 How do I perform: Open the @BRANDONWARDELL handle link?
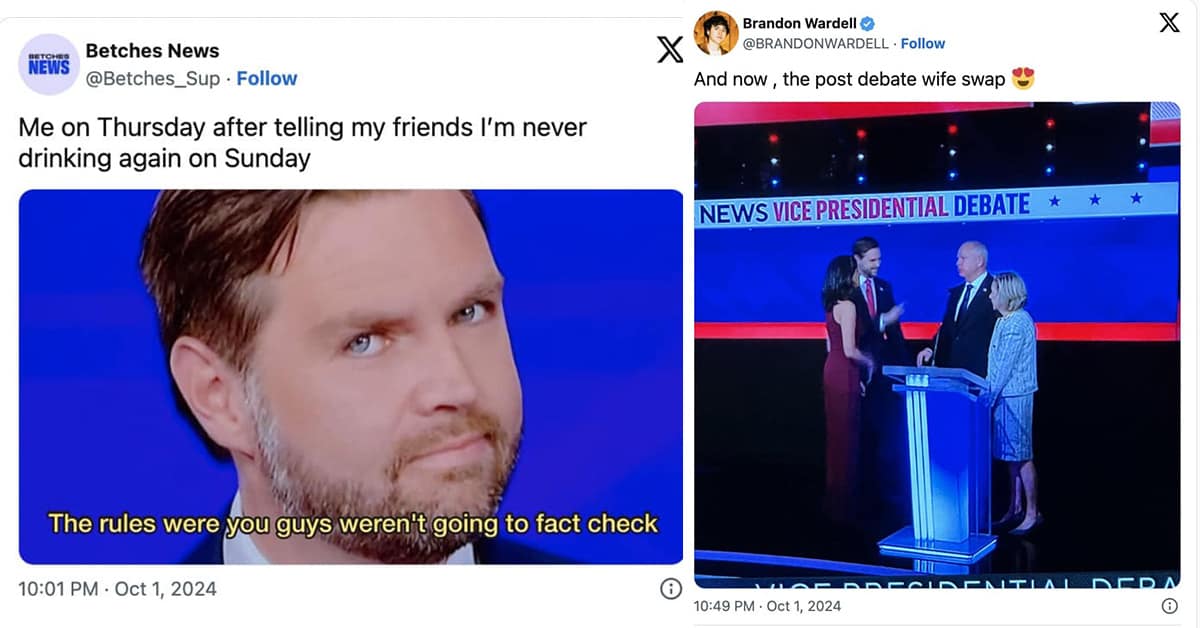point(817,43)
